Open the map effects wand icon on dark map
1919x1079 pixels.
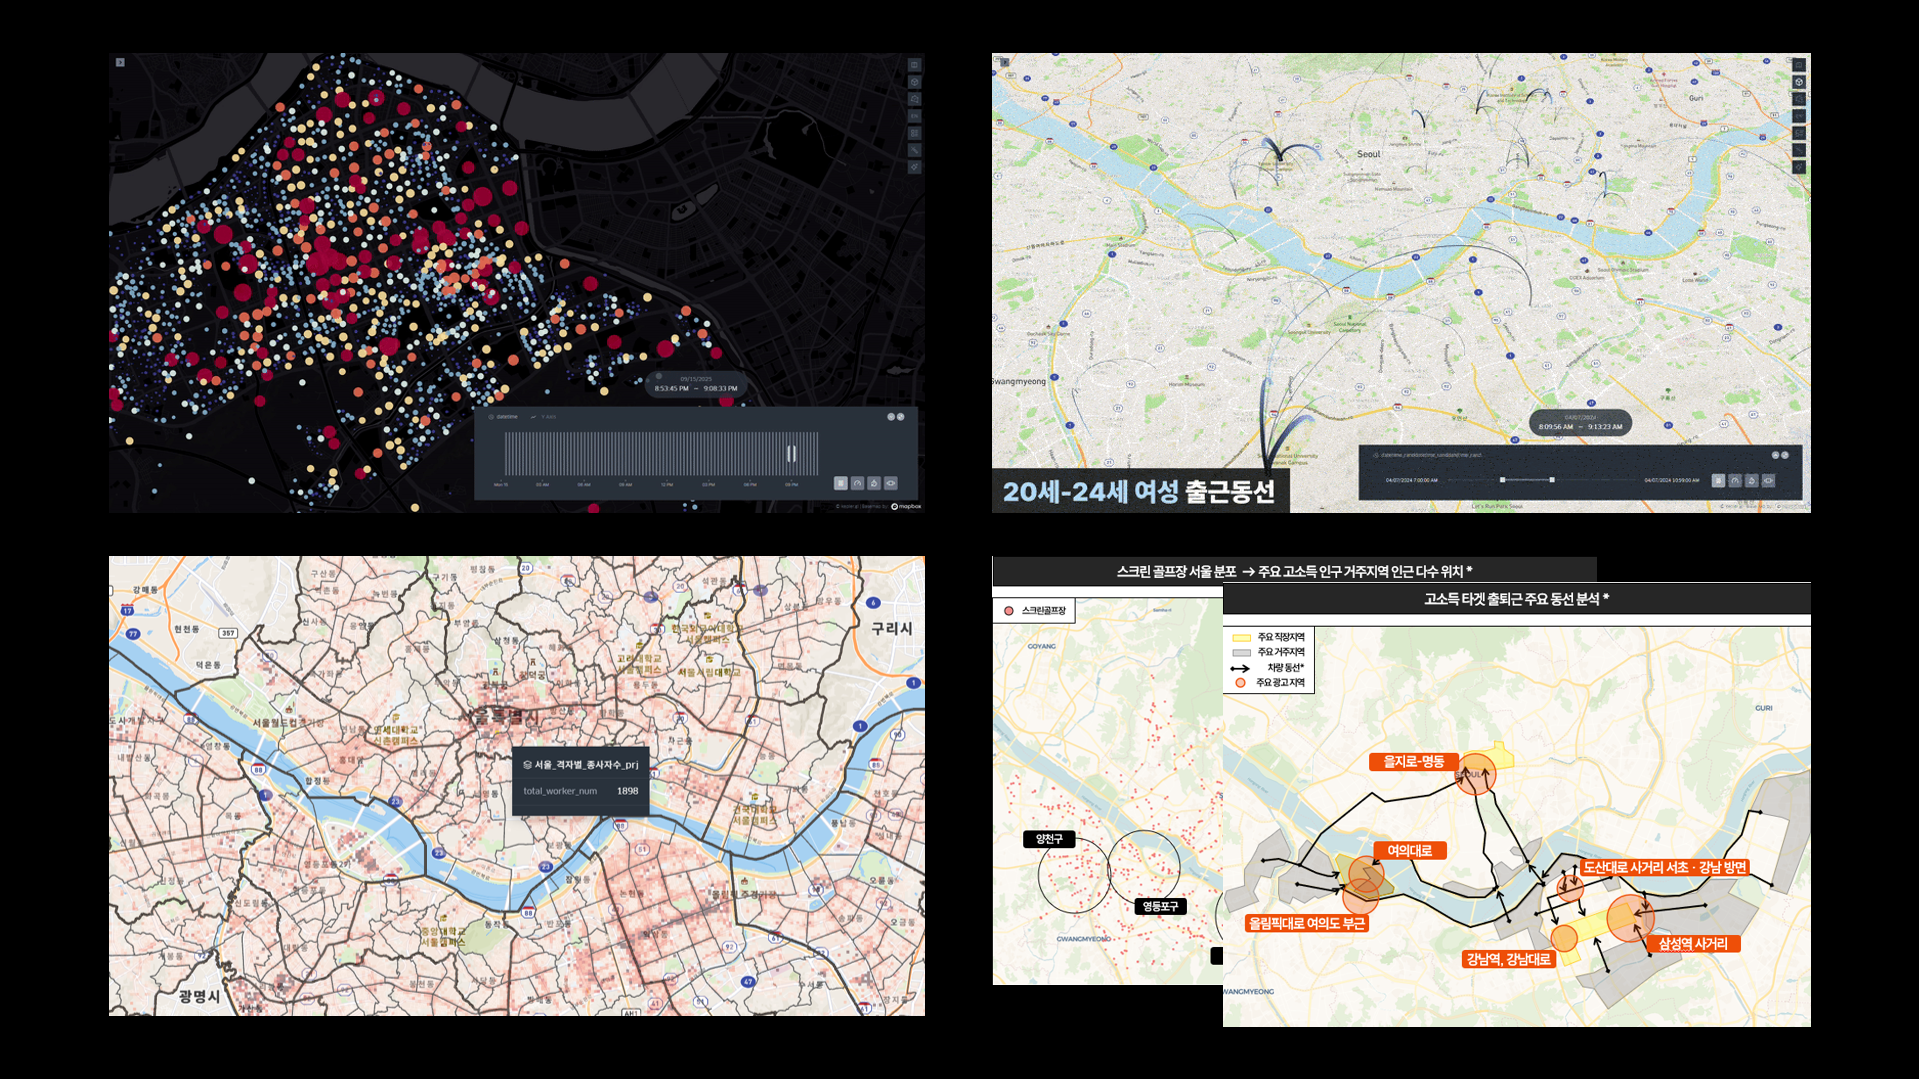[x=914, y=150]
